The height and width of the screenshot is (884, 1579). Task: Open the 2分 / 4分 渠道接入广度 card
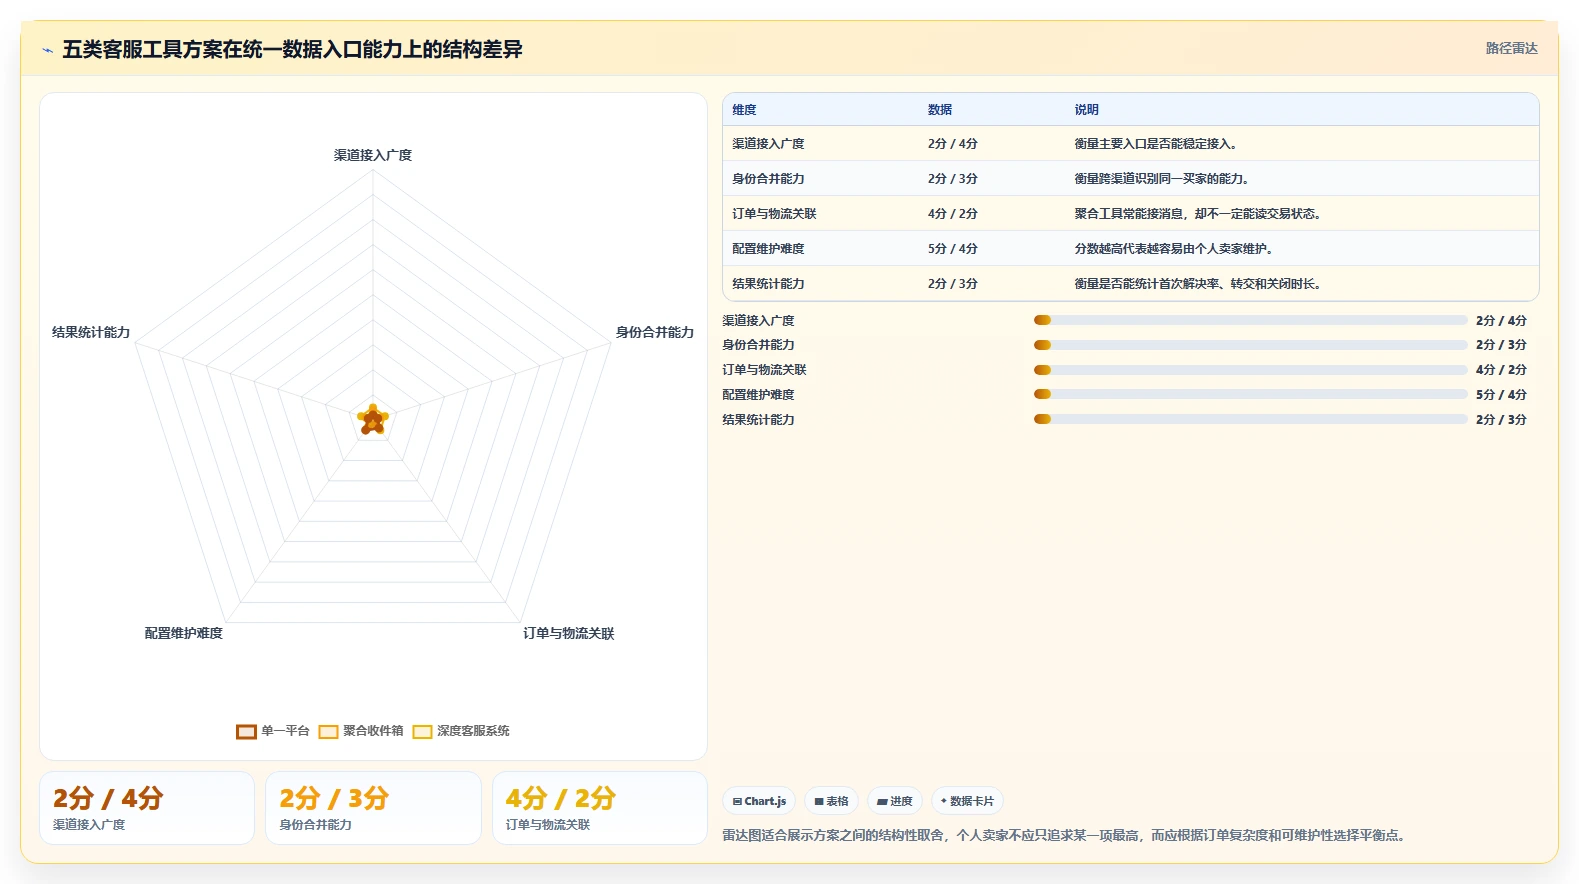pyautogui.click(x=147, y=808)
